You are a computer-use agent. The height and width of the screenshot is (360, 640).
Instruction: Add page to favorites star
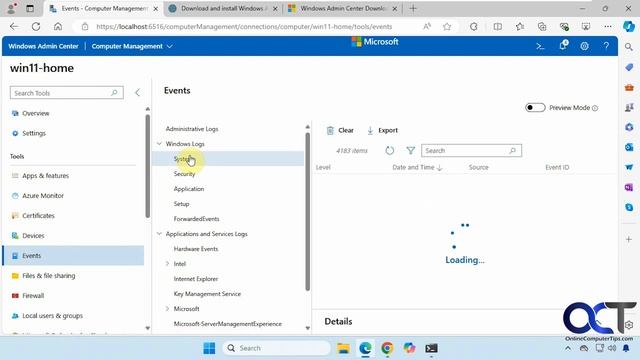pyautogui.click(x=447, y=27)
